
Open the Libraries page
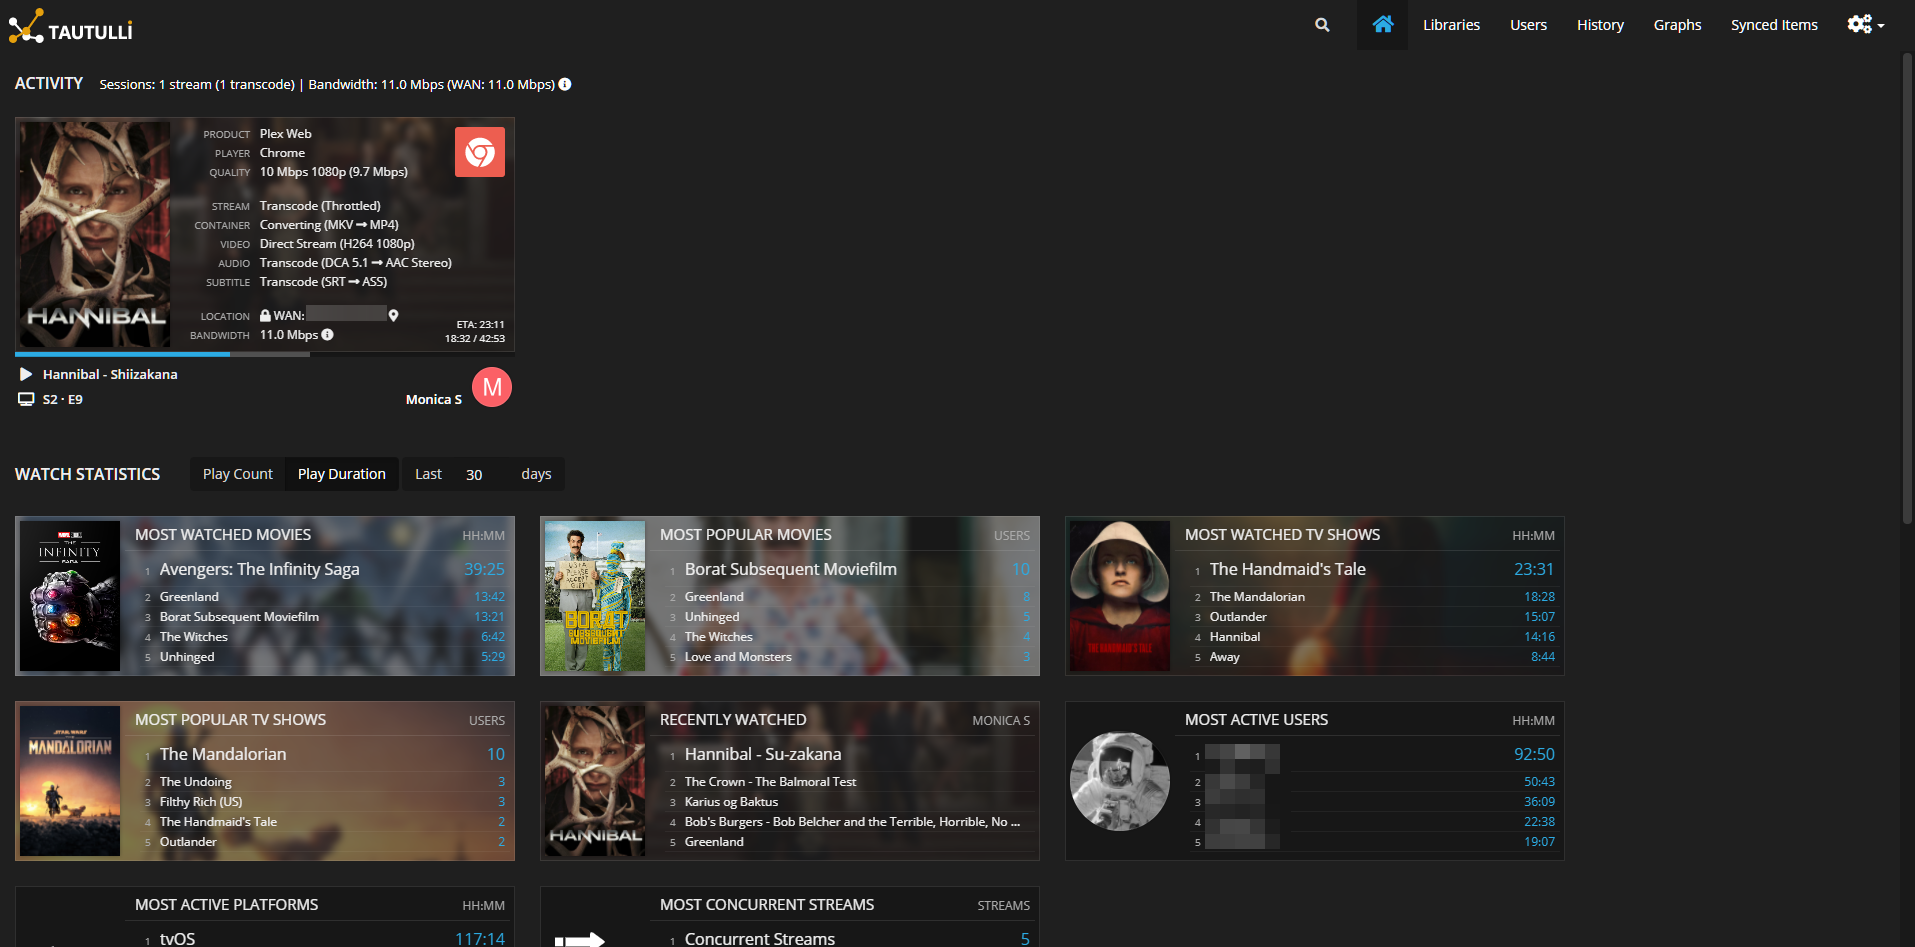coord(1451,25)
